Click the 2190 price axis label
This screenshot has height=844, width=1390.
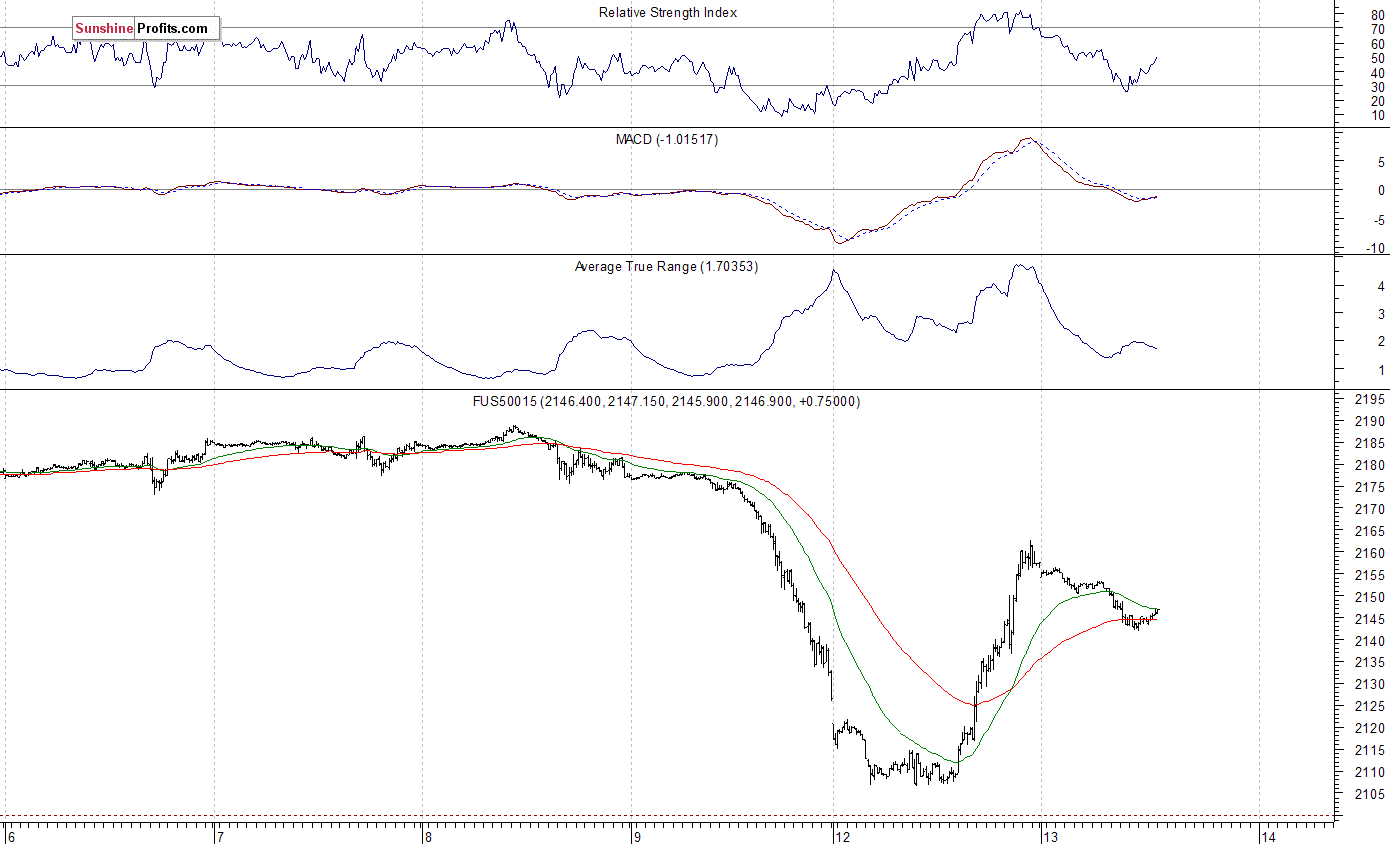(1371, 422)
